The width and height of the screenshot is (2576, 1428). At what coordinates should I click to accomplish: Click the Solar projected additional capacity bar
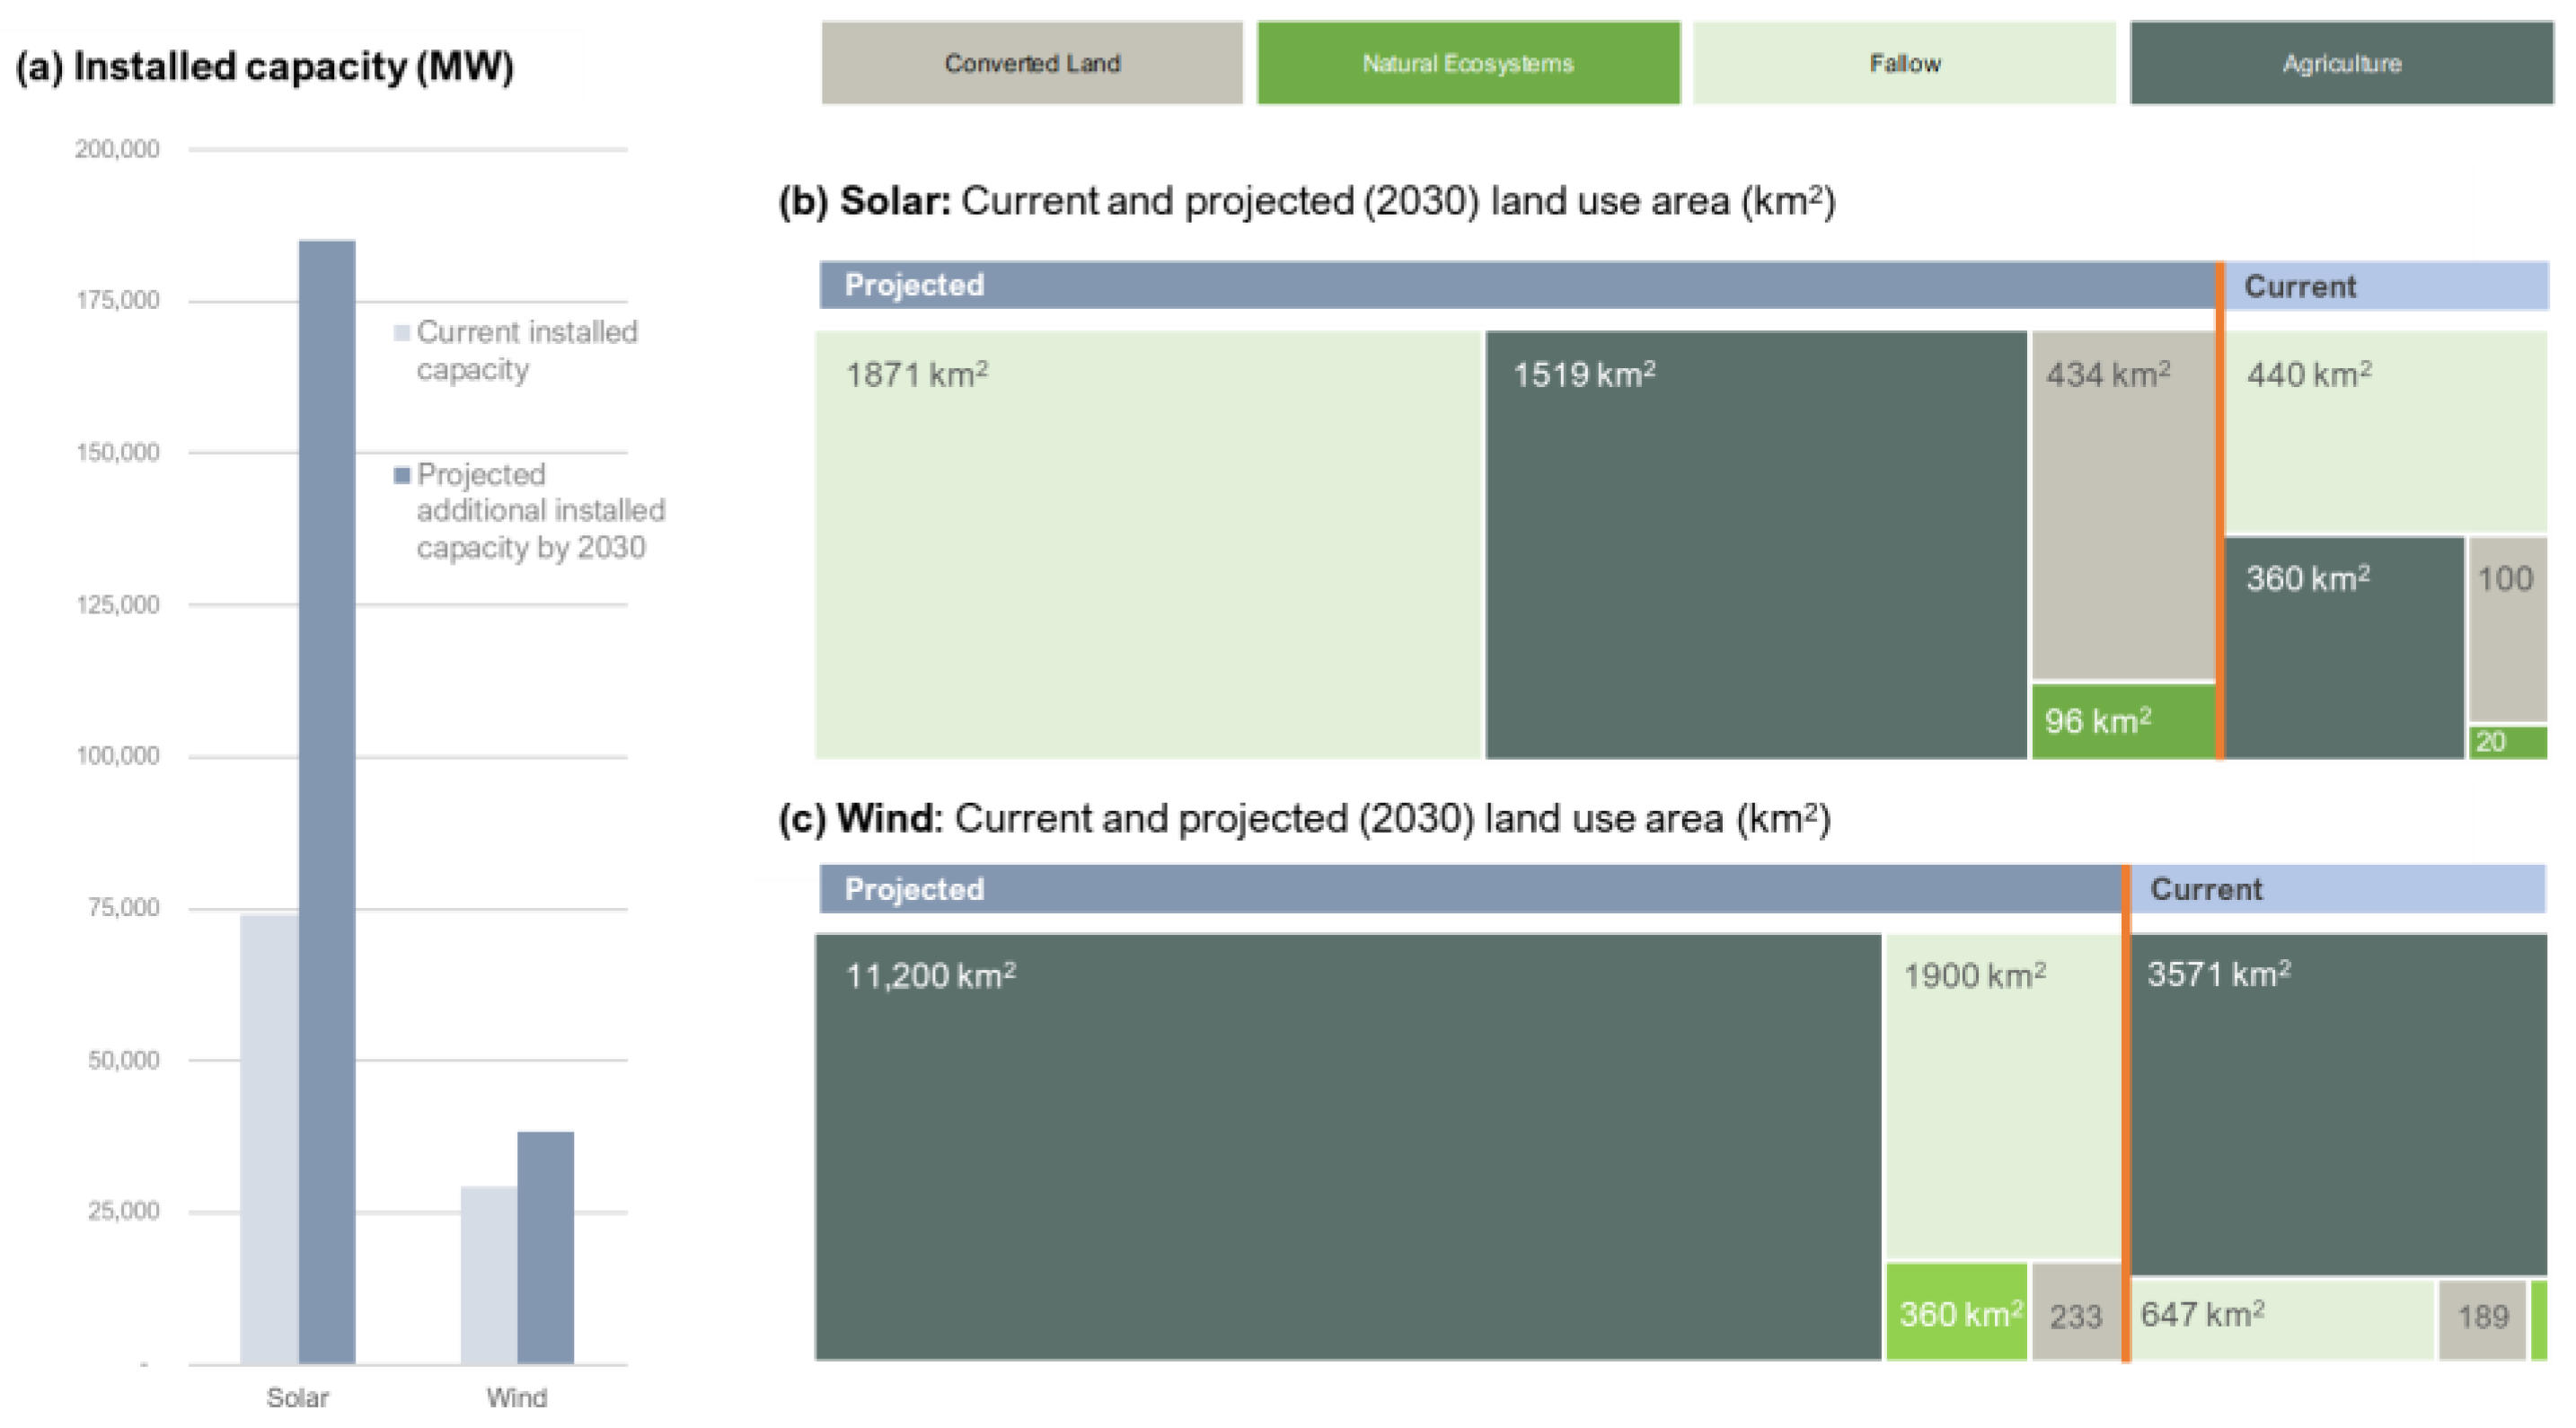pyautogui.click(x=327, y=800)
